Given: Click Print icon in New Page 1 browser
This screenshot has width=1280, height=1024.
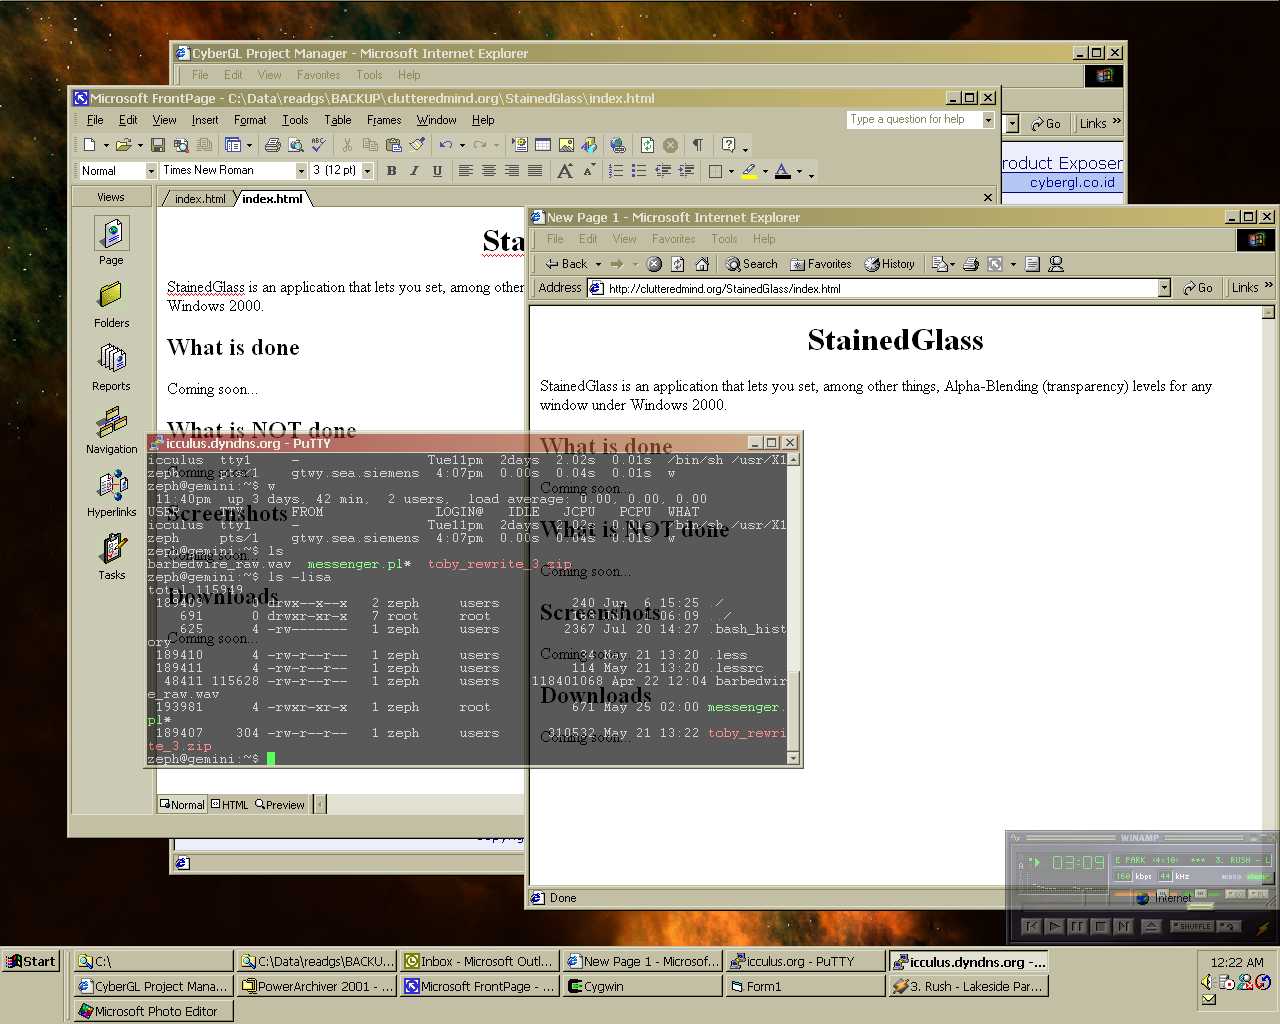Looking at the screenshot, I should [970, 264].
